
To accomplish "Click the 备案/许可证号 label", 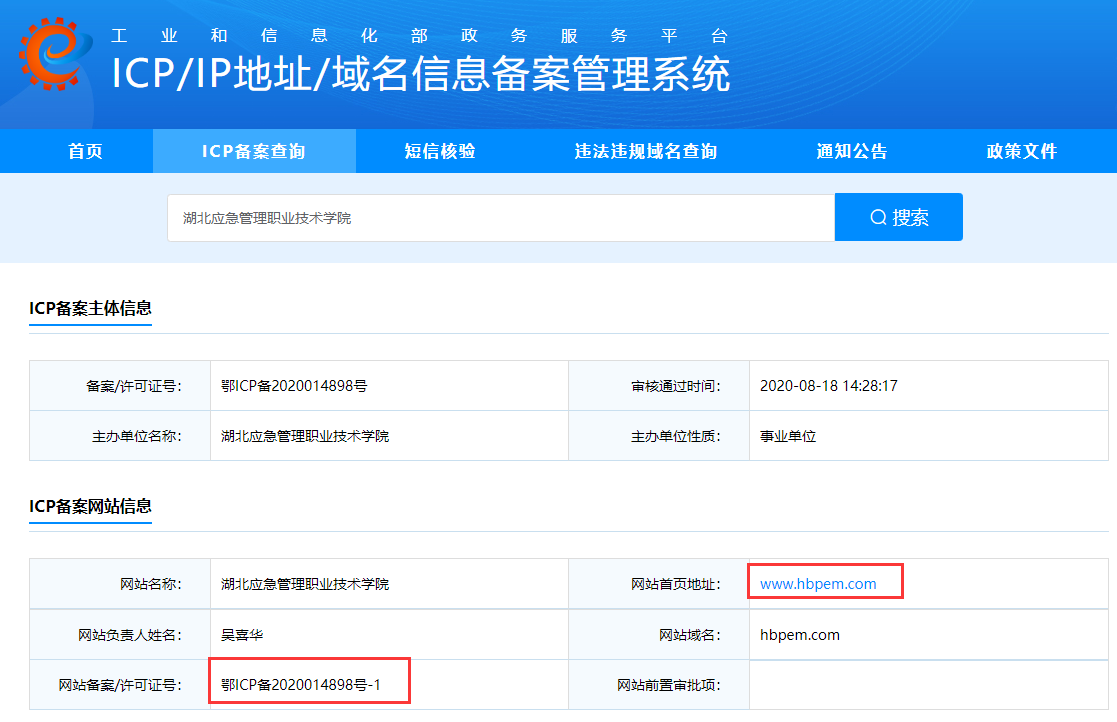I will click(x=134, y=386).
